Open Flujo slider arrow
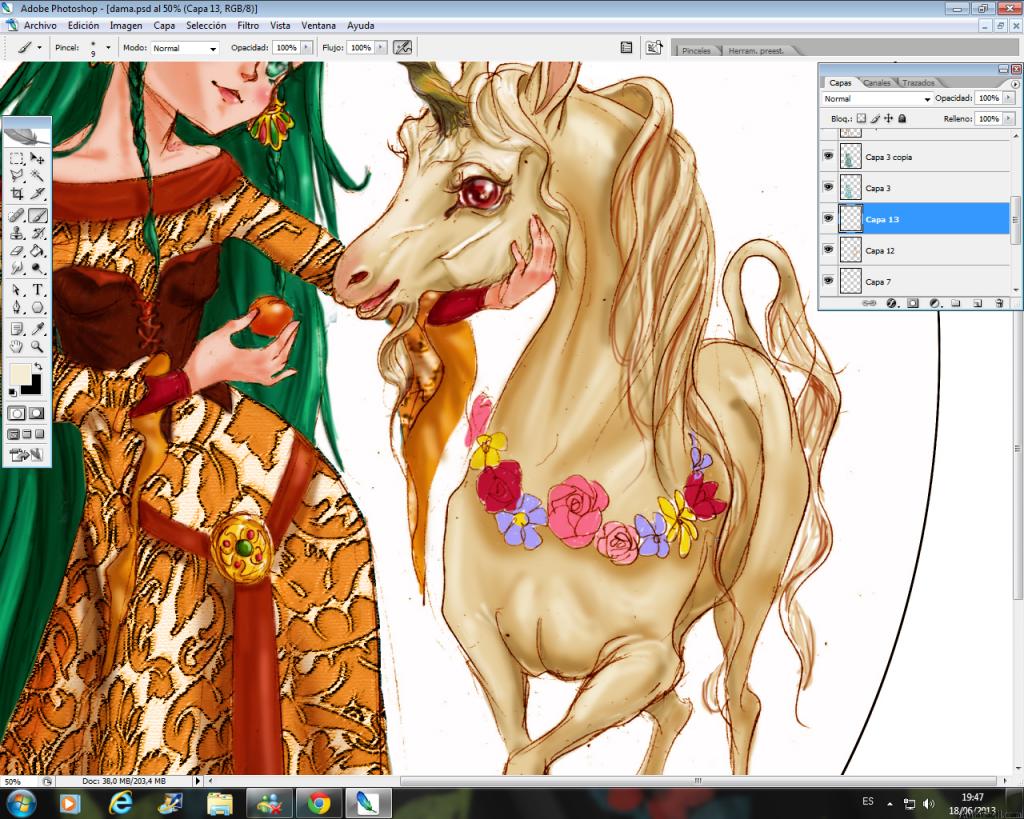Viewport: 1024px width, 819px height. [x=381, y=48]
